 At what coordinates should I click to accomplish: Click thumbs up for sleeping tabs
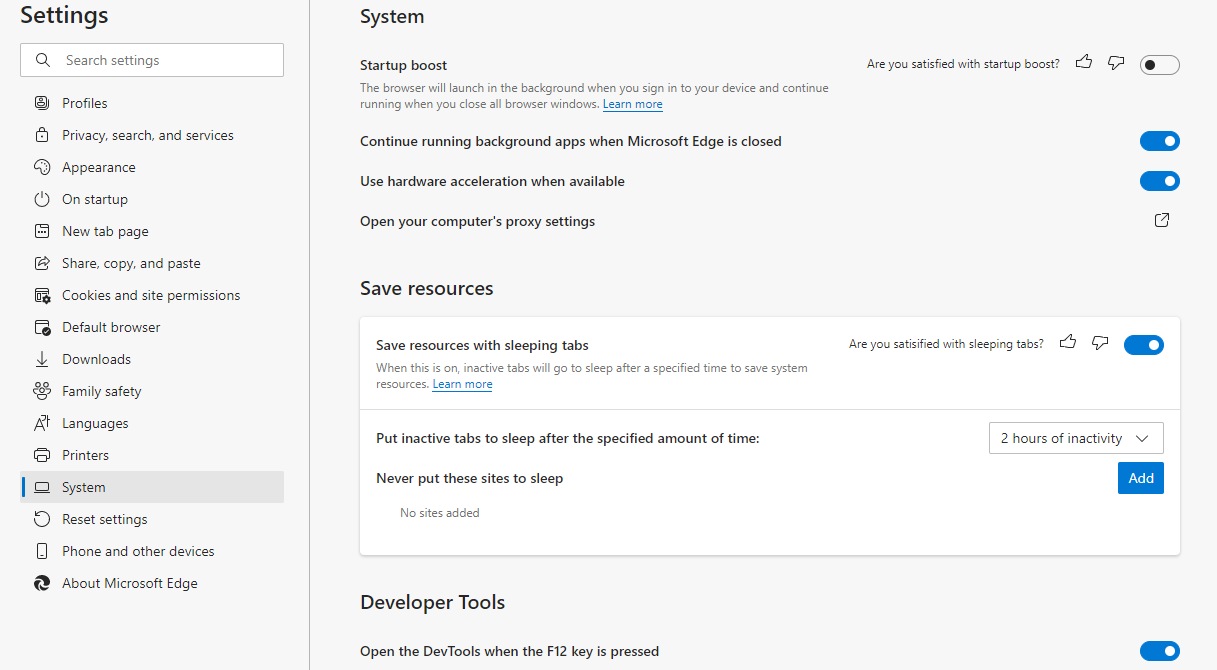pyautogui.click(x=1068, y=343)
